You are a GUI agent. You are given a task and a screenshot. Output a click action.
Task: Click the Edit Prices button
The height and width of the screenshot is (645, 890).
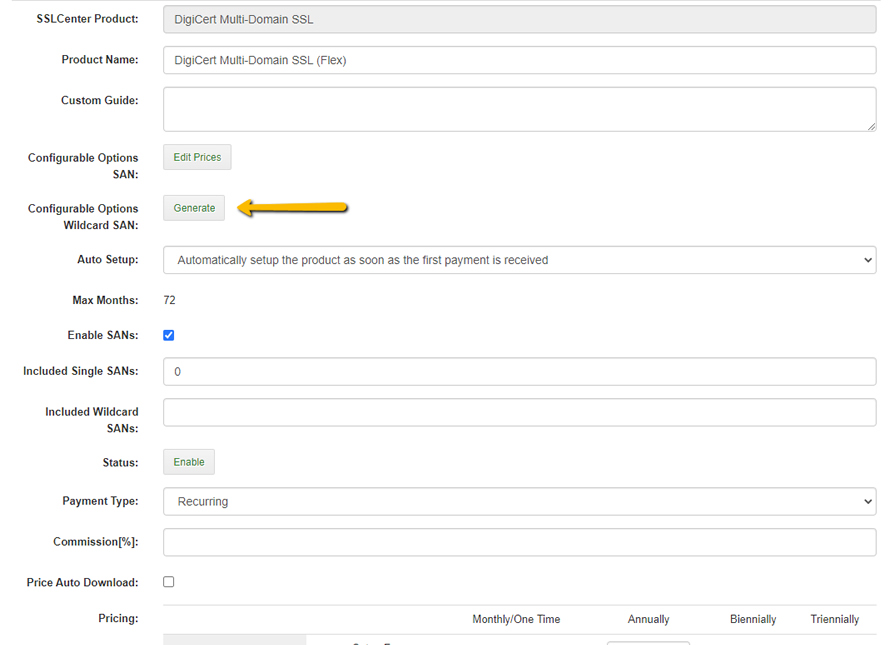197,157
